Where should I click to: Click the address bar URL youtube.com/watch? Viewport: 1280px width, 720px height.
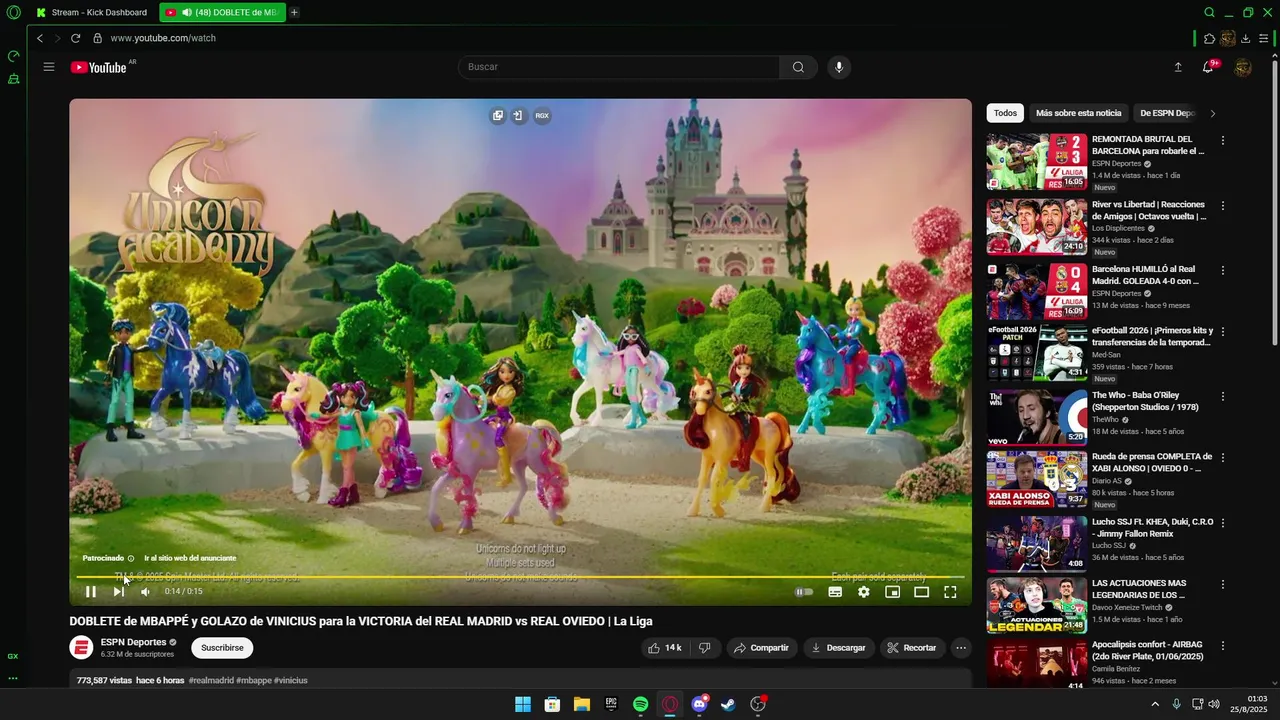163,38
